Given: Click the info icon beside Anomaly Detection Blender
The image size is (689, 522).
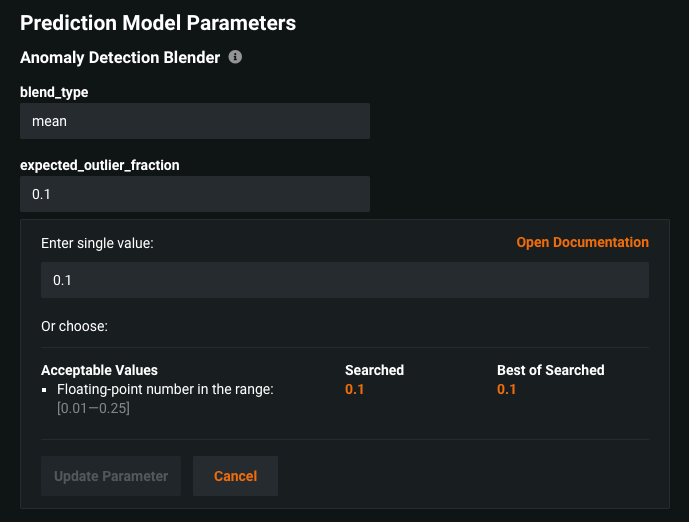Looking at the screenshot, I should [235, 57].
